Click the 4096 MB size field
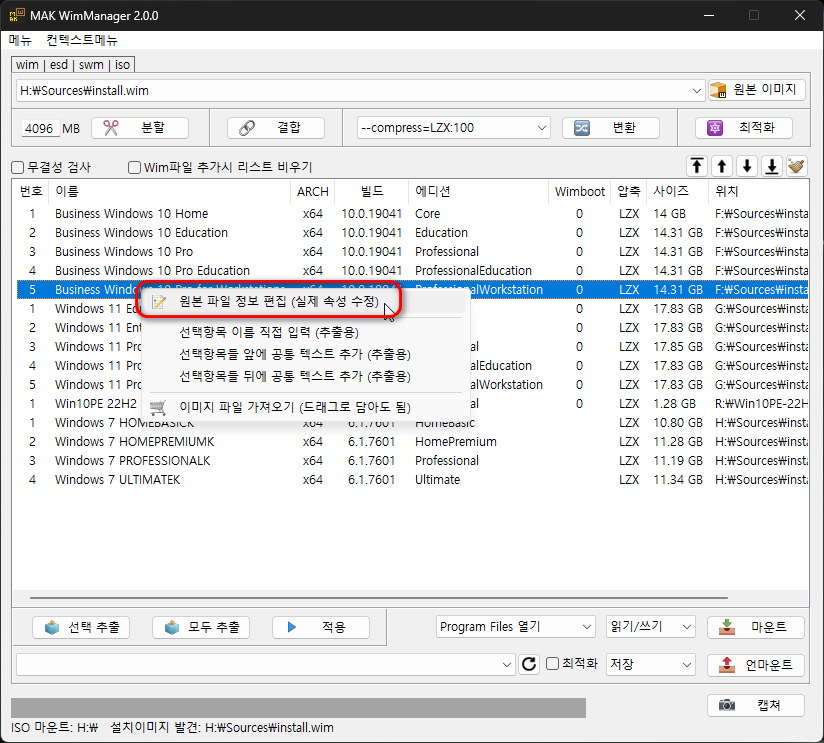This screenshot has width=824, height=743. click(x=39, y=128)
